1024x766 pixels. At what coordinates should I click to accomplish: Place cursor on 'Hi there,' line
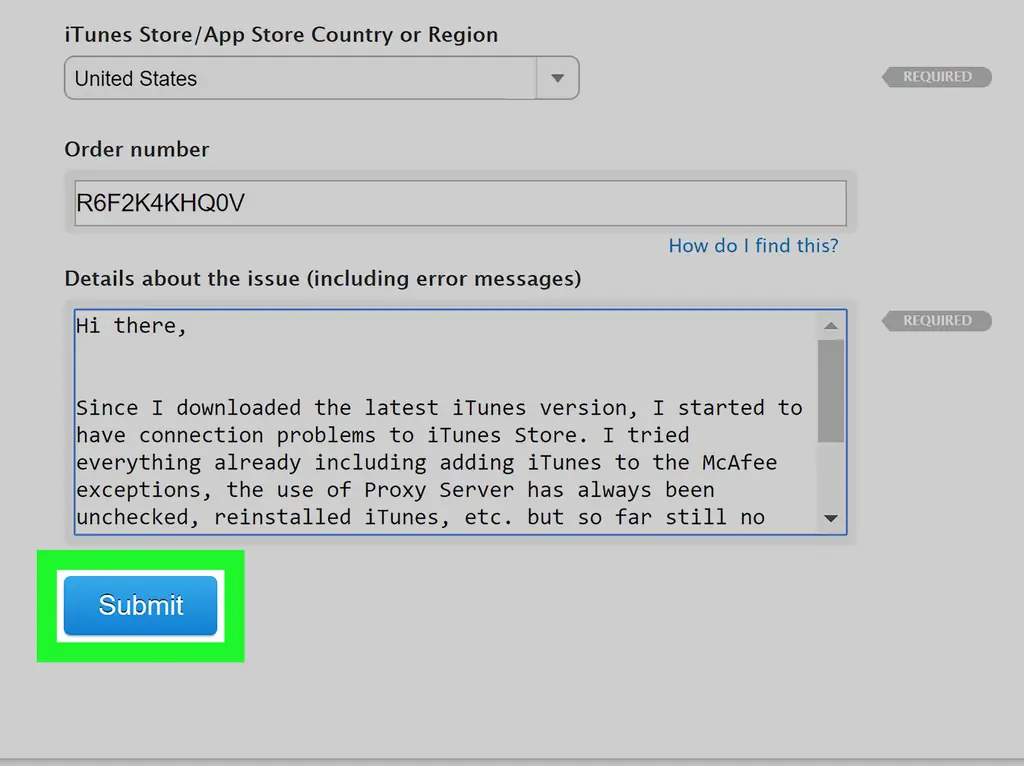coord(131,326)
